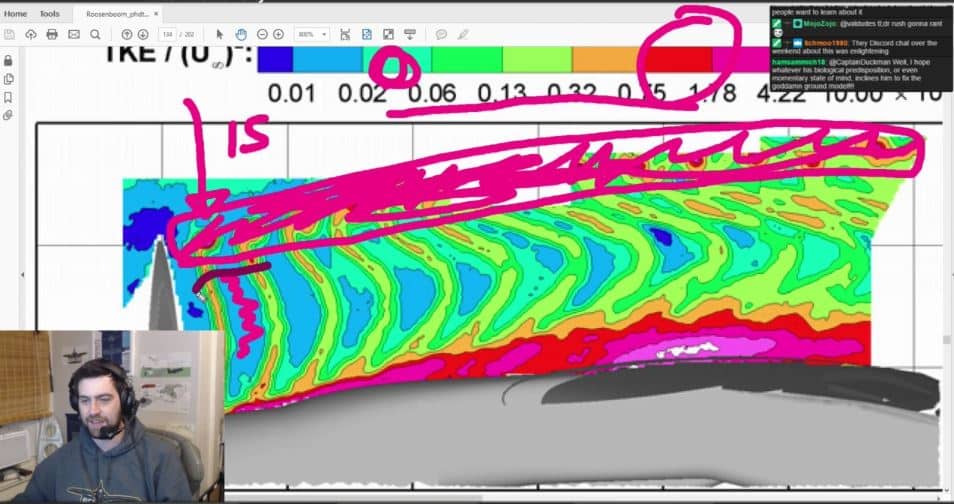
Task: Open the attachments paperclip panel
Action: [9, 115]
